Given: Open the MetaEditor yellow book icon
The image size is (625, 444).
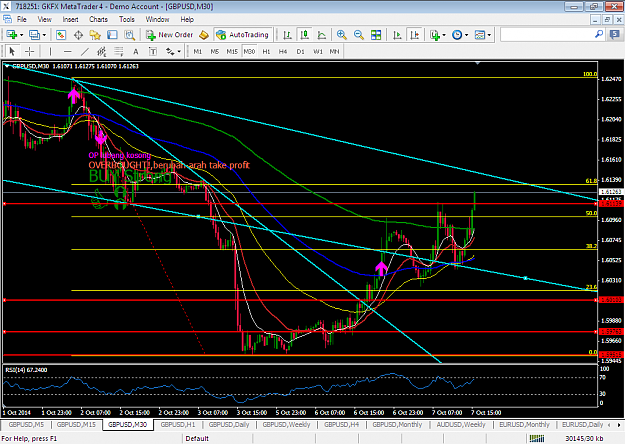Looking at the screenshot, I should [204, 35].
